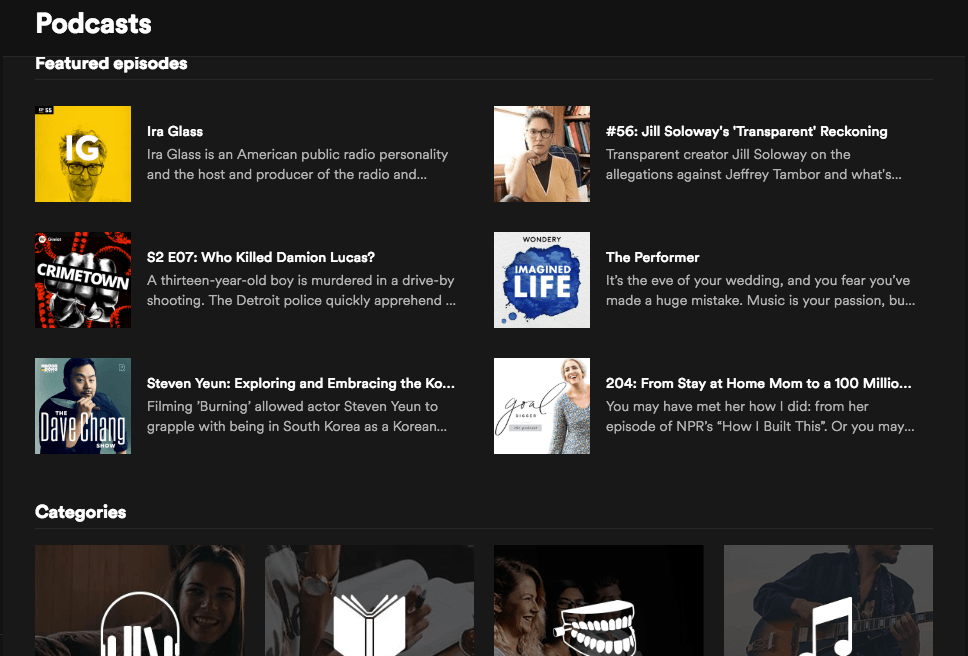Select the Goal Digger podcast cover
Screen dimensions: 968x656
pyautogui.click(x=542, y=406)
